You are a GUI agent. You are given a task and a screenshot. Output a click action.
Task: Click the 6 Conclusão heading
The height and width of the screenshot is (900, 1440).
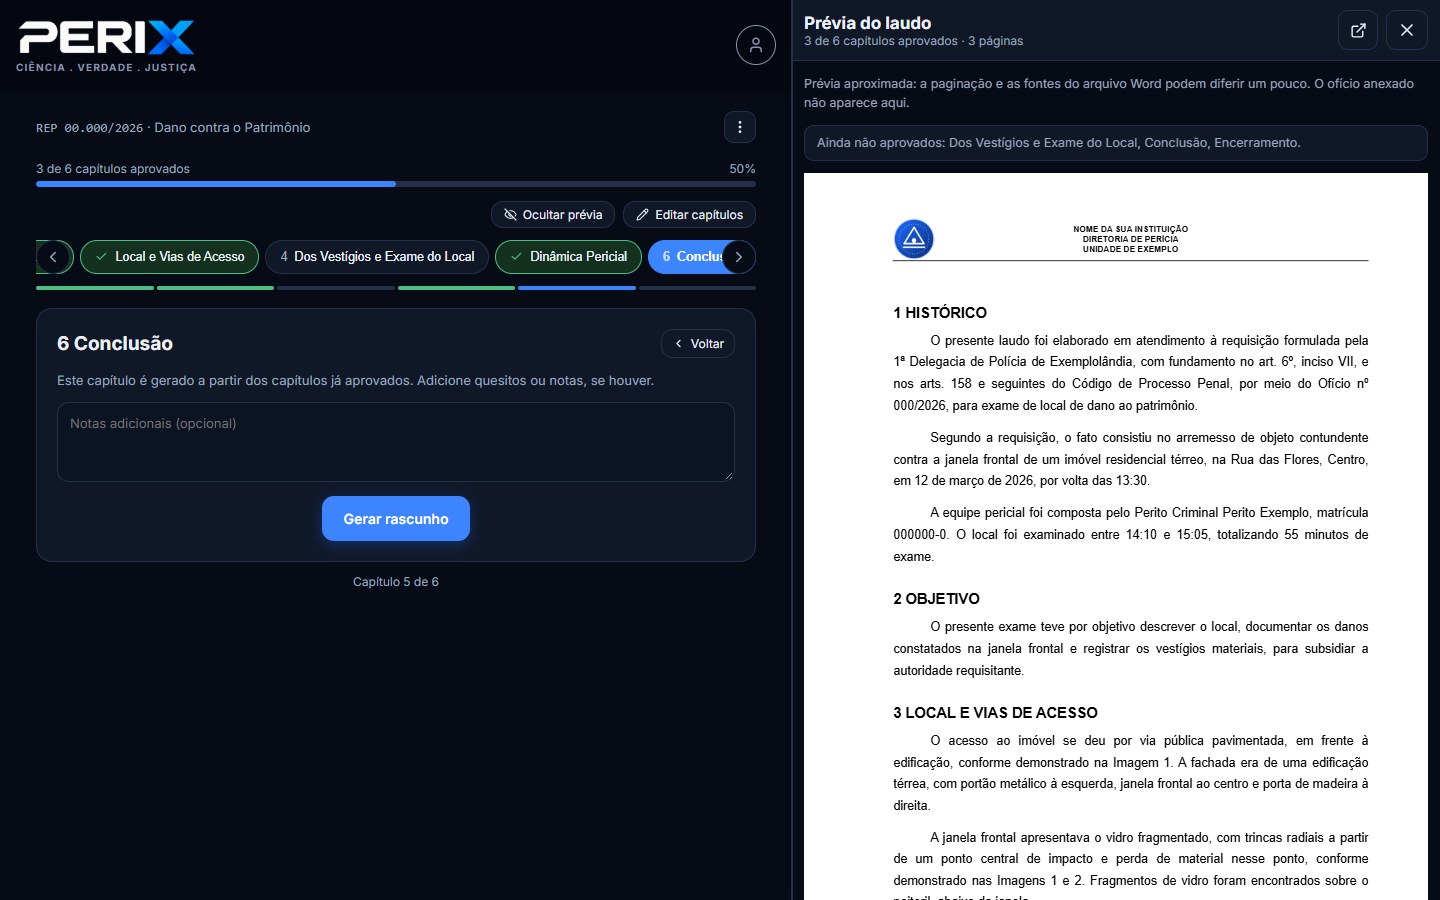(x=115, y=343)
